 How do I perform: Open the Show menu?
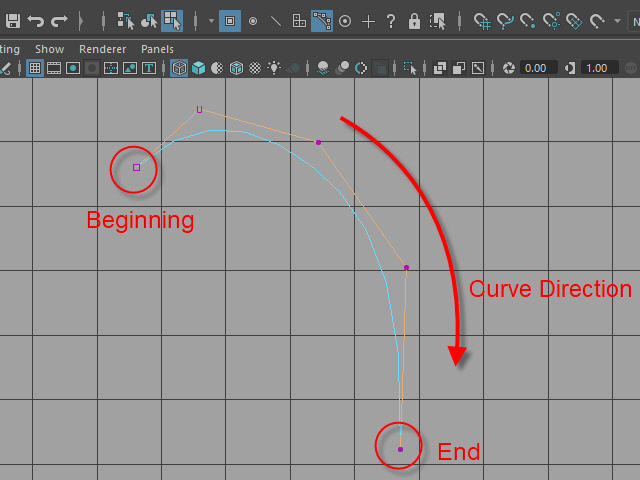tap(49, 48)
